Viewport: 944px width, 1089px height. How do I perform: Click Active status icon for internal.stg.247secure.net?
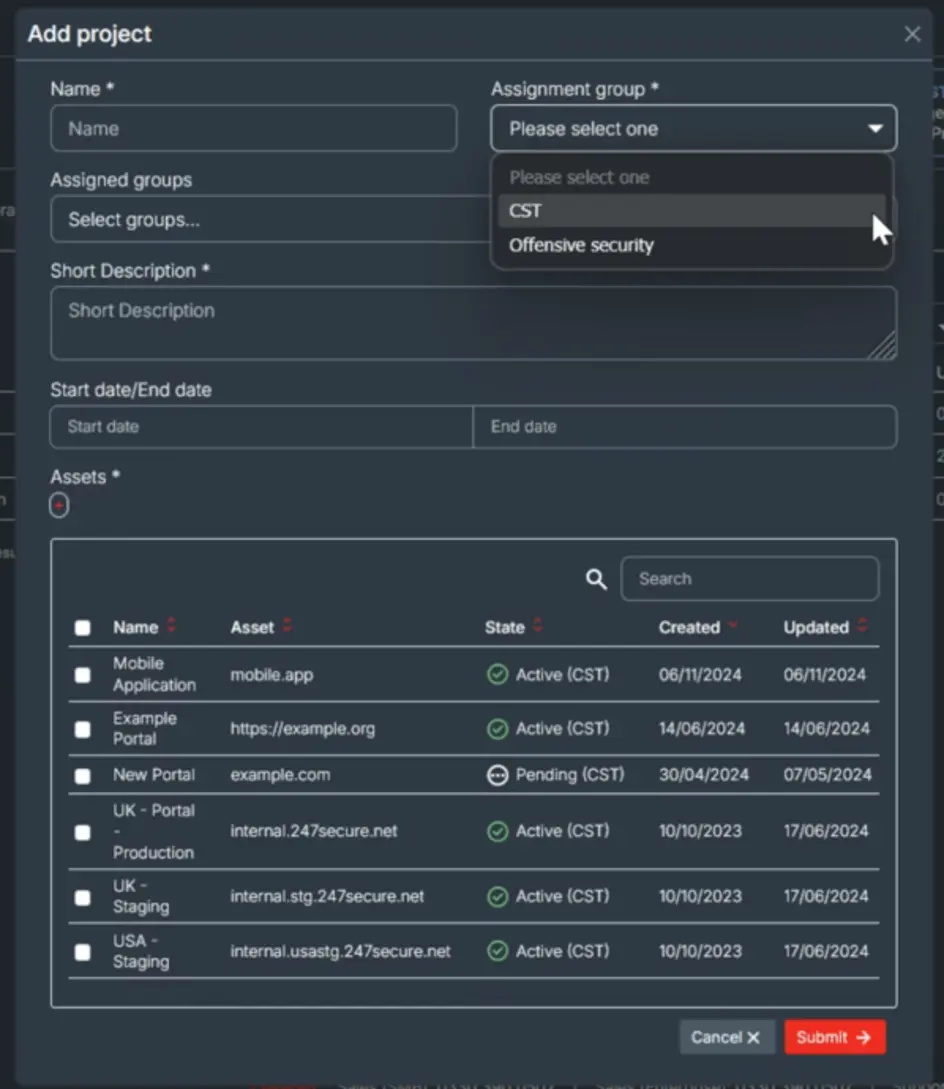(x=497, y=897)
